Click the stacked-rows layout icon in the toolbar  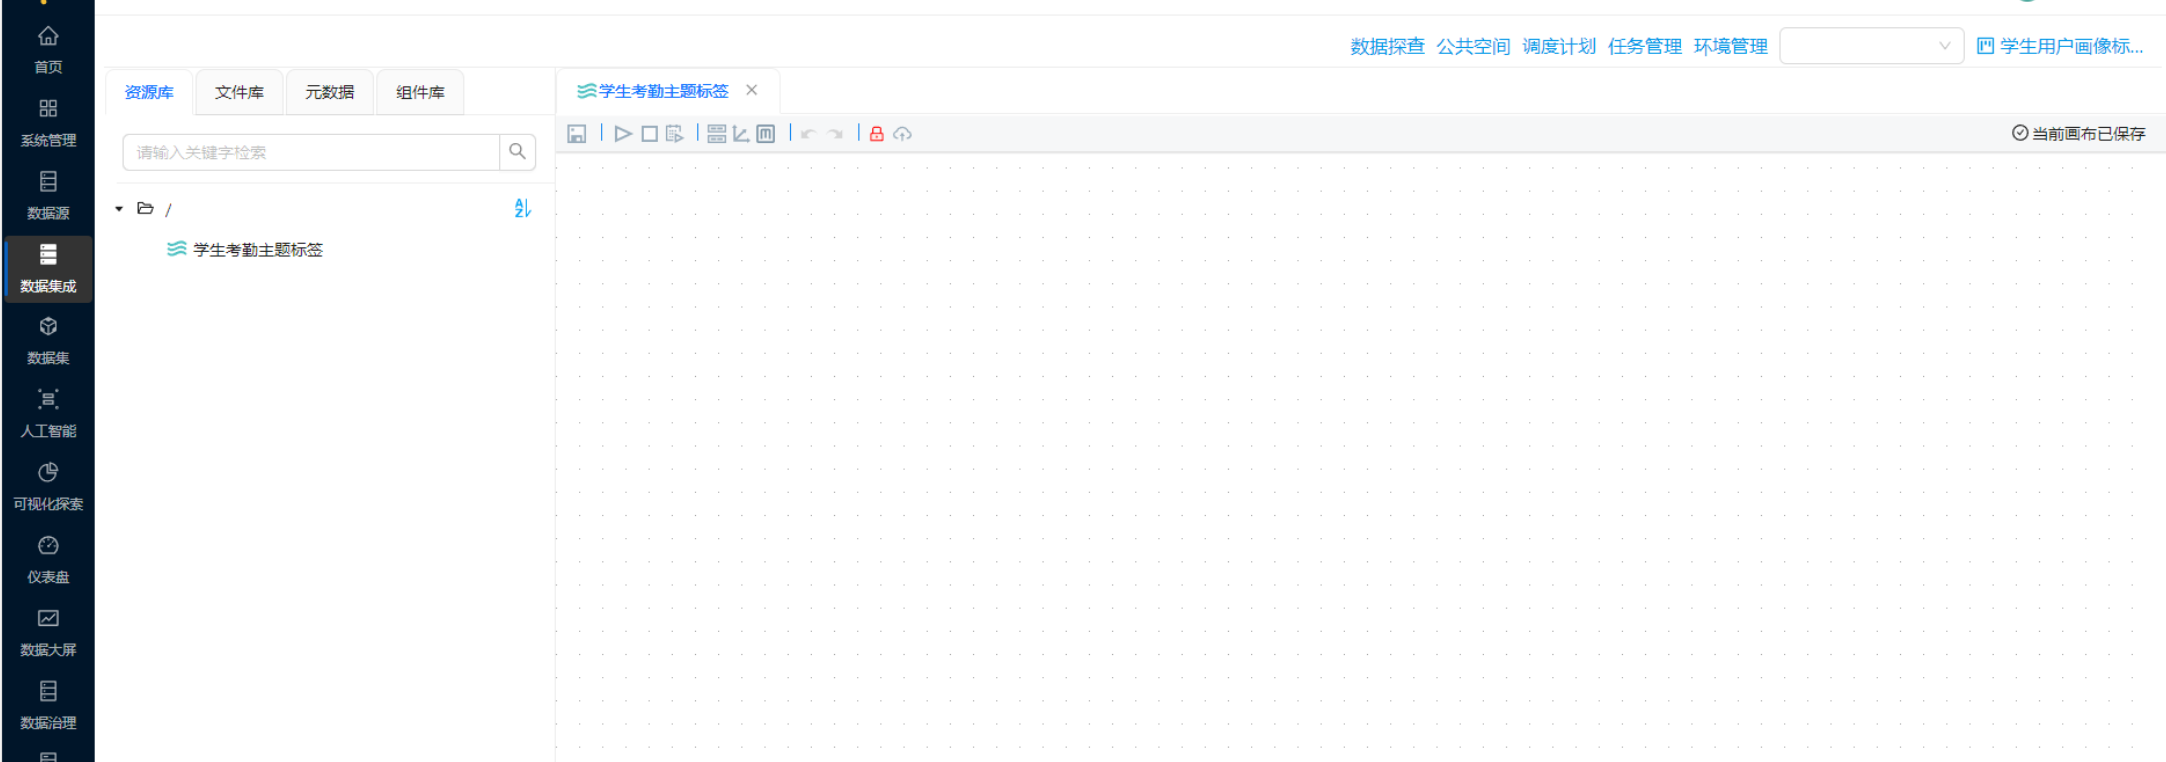(x=717, y=134)
